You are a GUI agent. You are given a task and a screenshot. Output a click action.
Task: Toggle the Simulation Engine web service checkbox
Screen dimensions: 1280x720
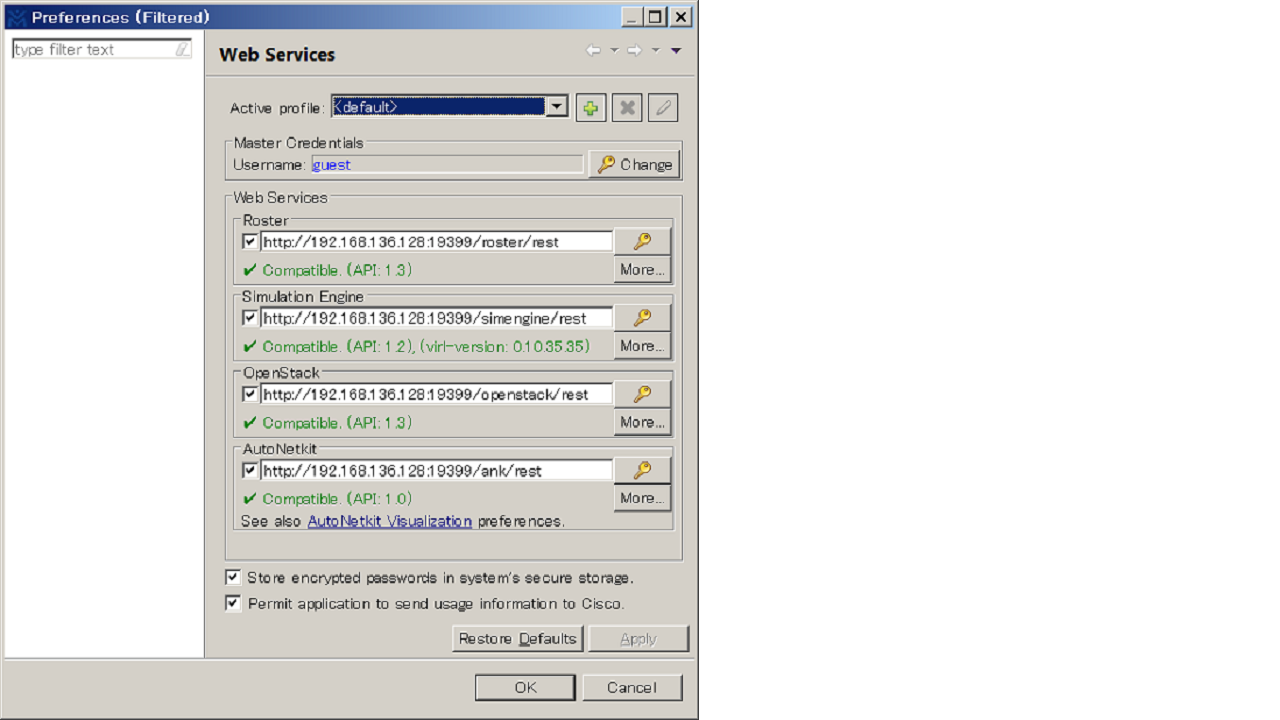coord(250,317)
